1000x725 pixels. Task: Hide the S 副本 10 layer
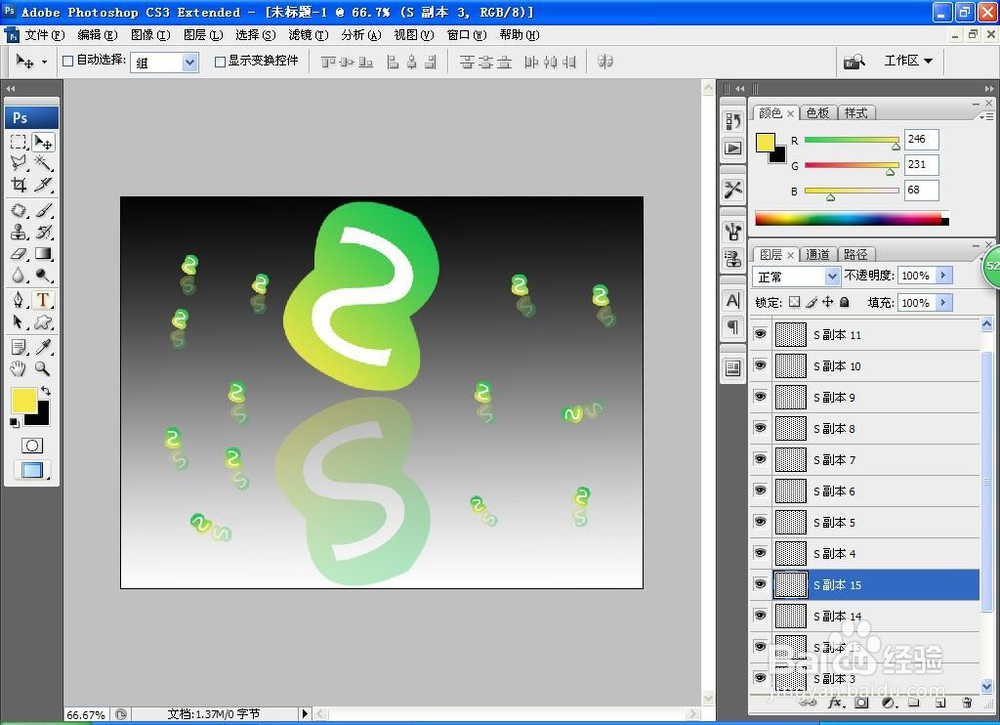760,365
